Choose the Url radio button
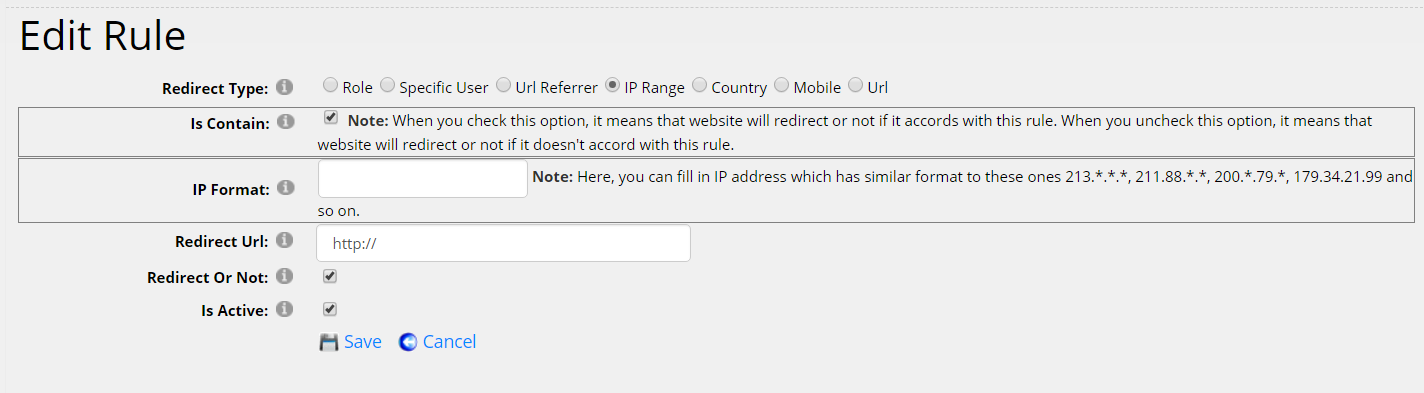The image size is (1424, 393). 856,86
